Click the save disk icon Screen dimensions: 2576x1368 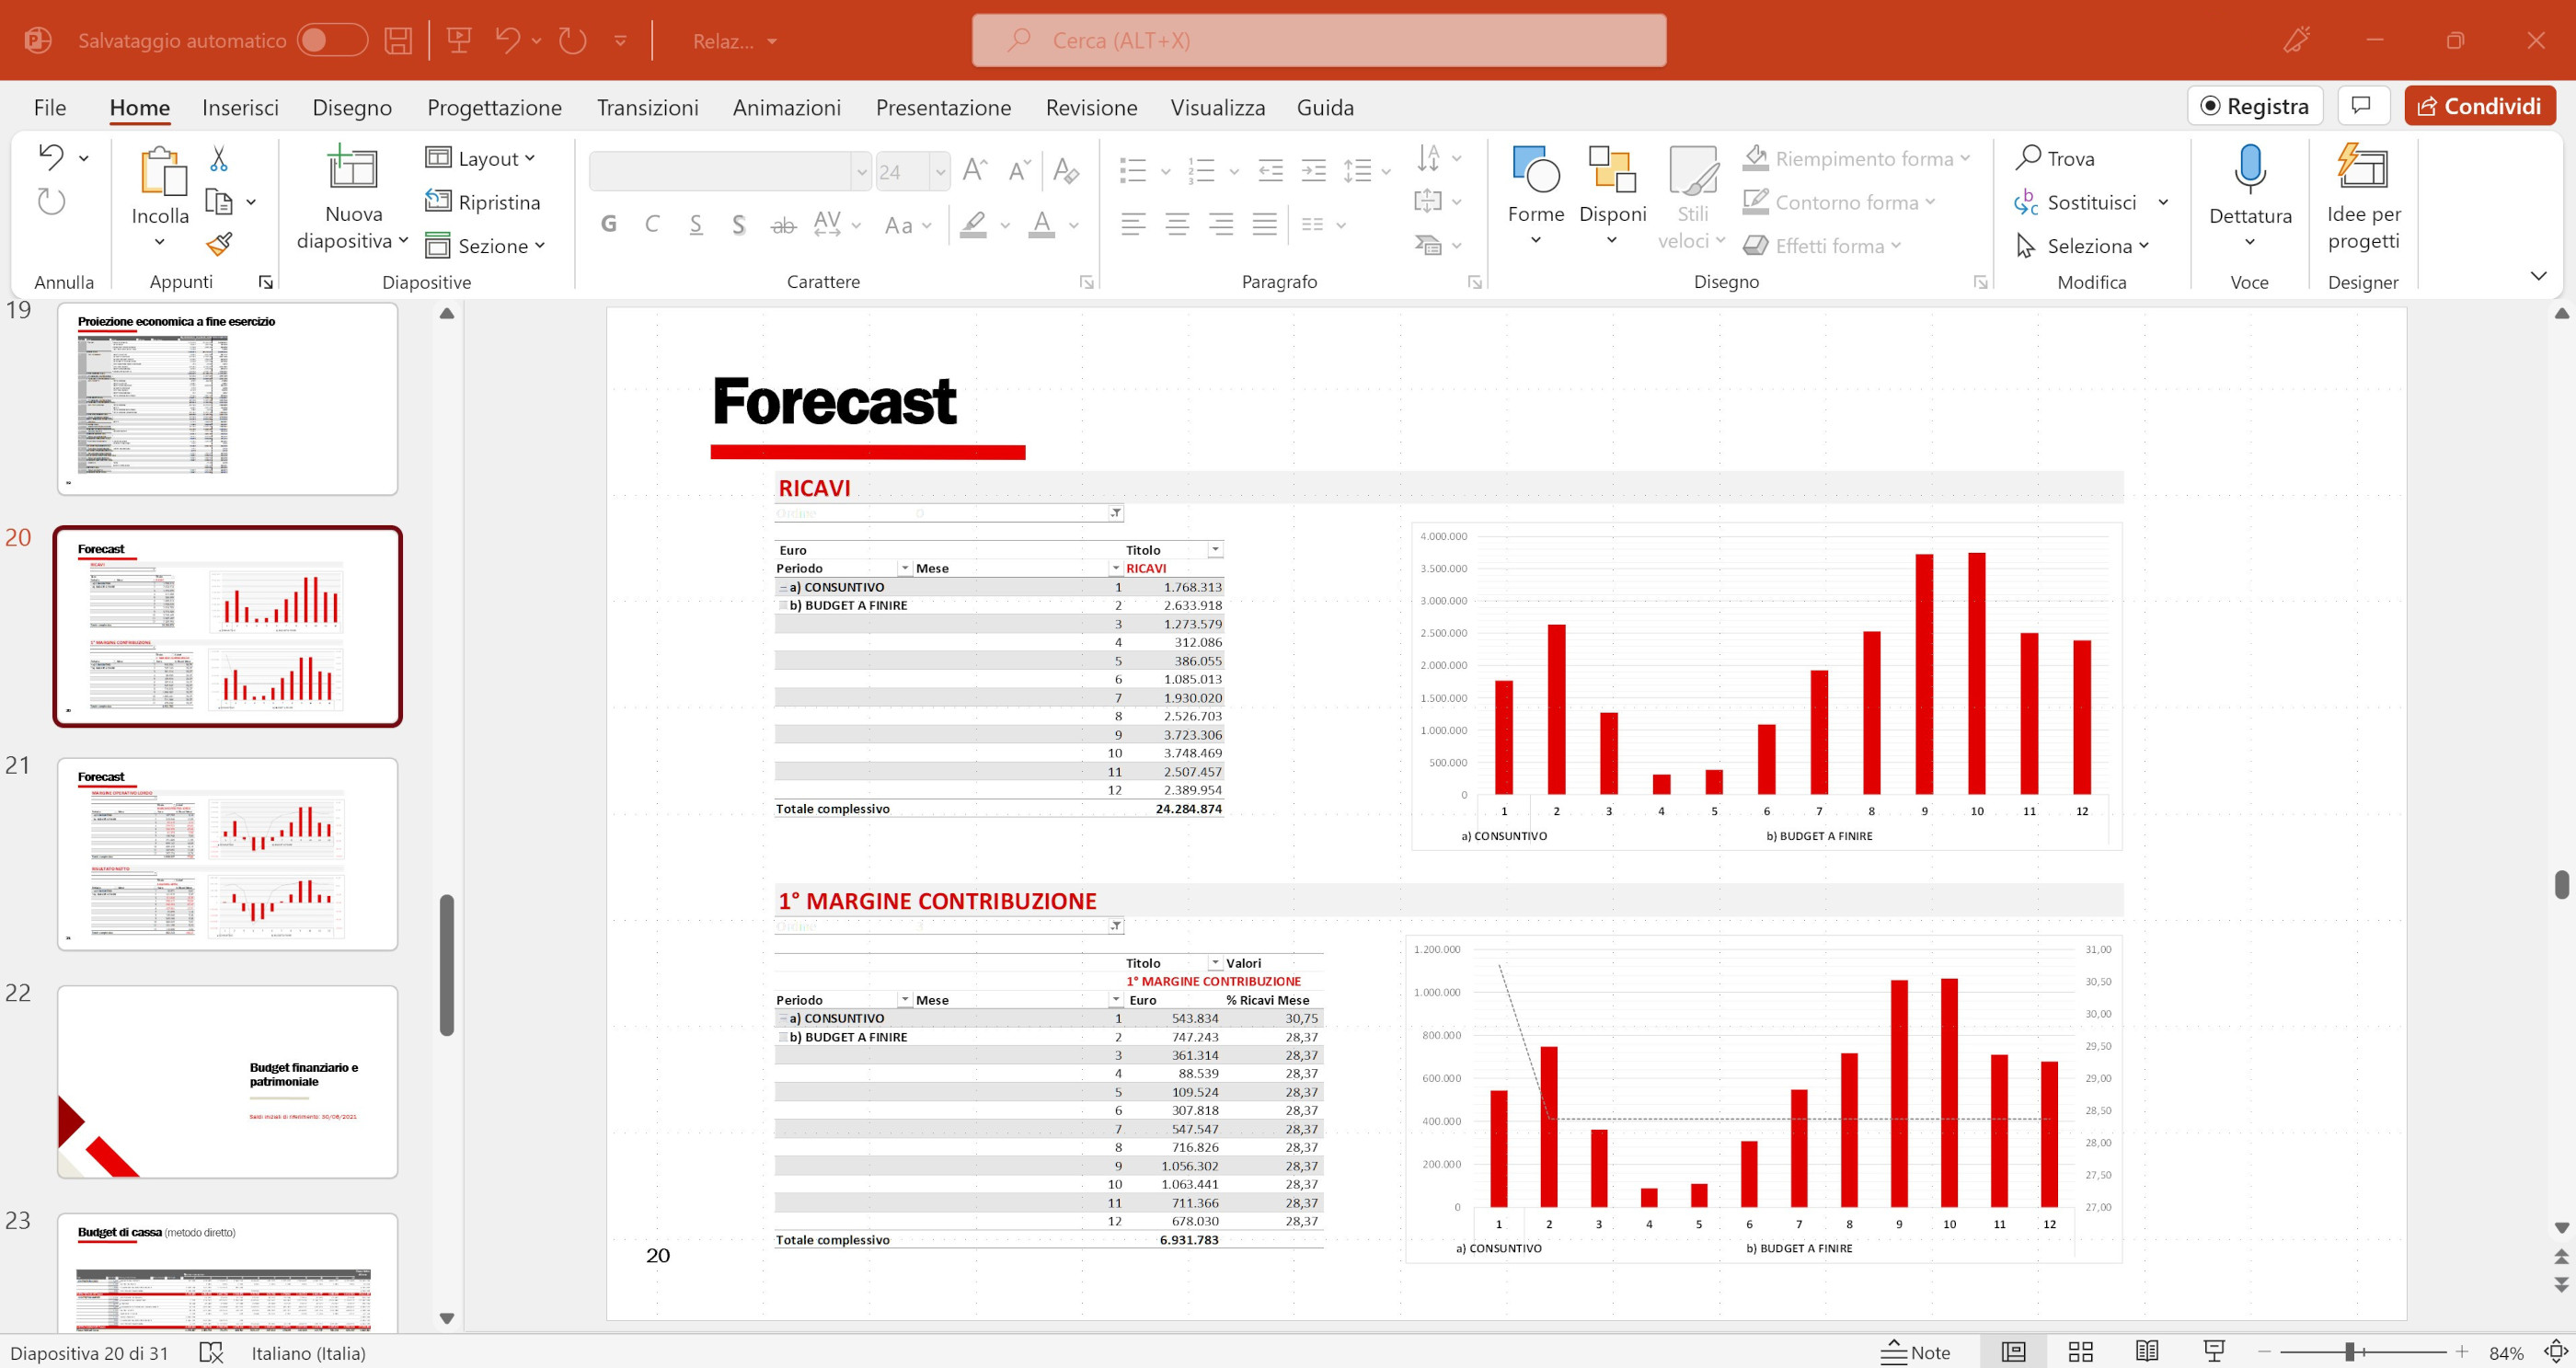(398, 41)
